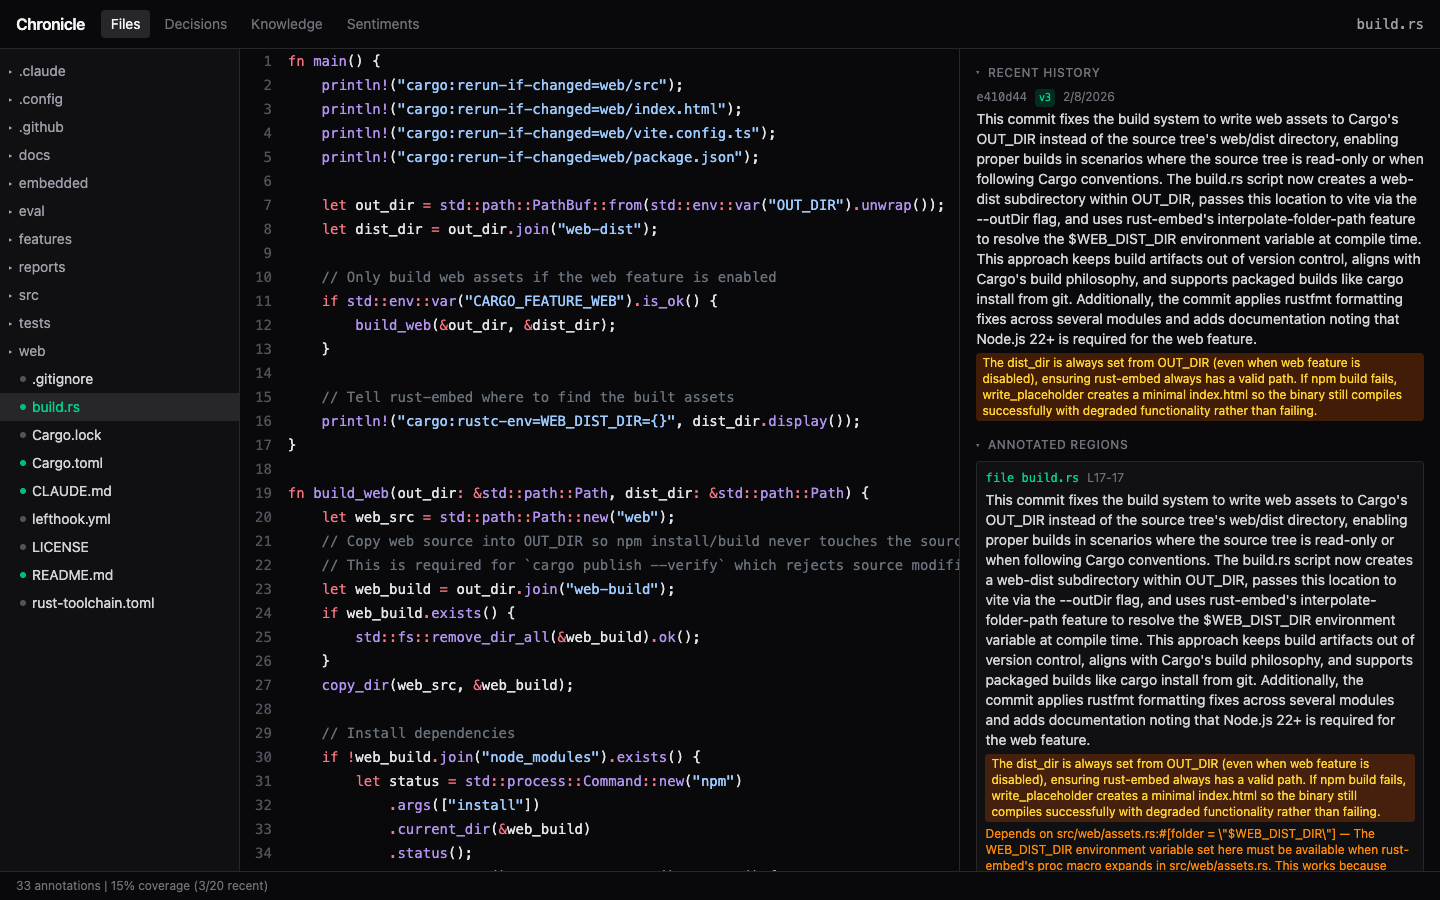
Task: Click the v3 version badge
Action: coord(1045,97)
